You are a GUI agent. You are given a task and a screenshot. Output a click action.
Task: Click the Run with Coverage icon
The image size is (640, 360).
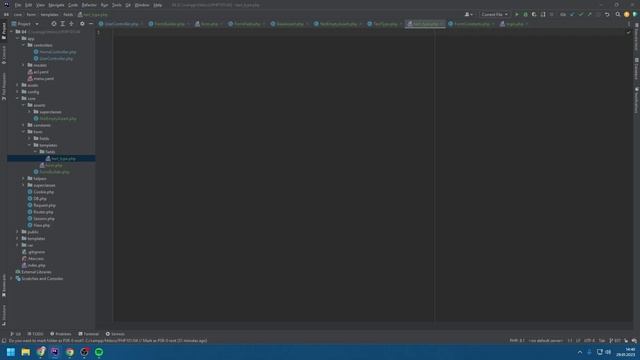tap(534, 14)
